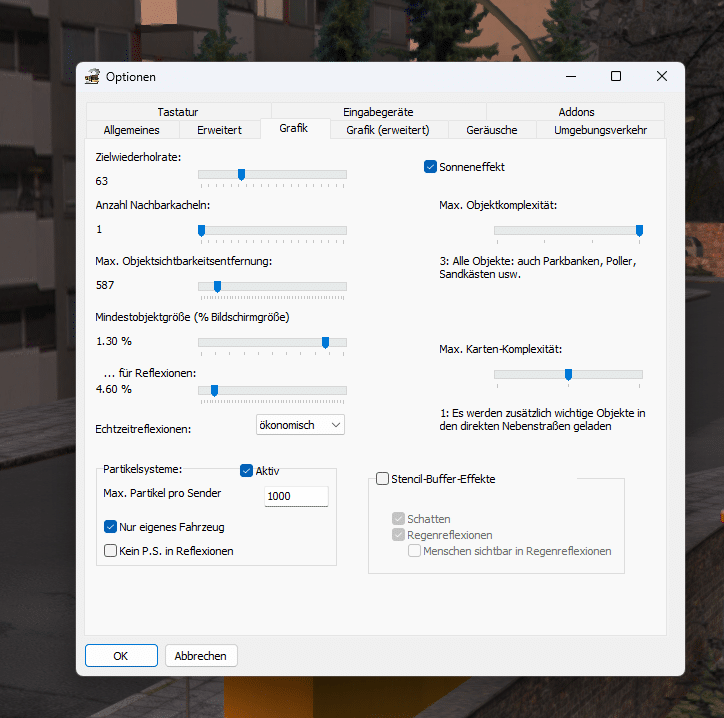
Task: Close the Optionen dialog window
Action: pos(662,77)
